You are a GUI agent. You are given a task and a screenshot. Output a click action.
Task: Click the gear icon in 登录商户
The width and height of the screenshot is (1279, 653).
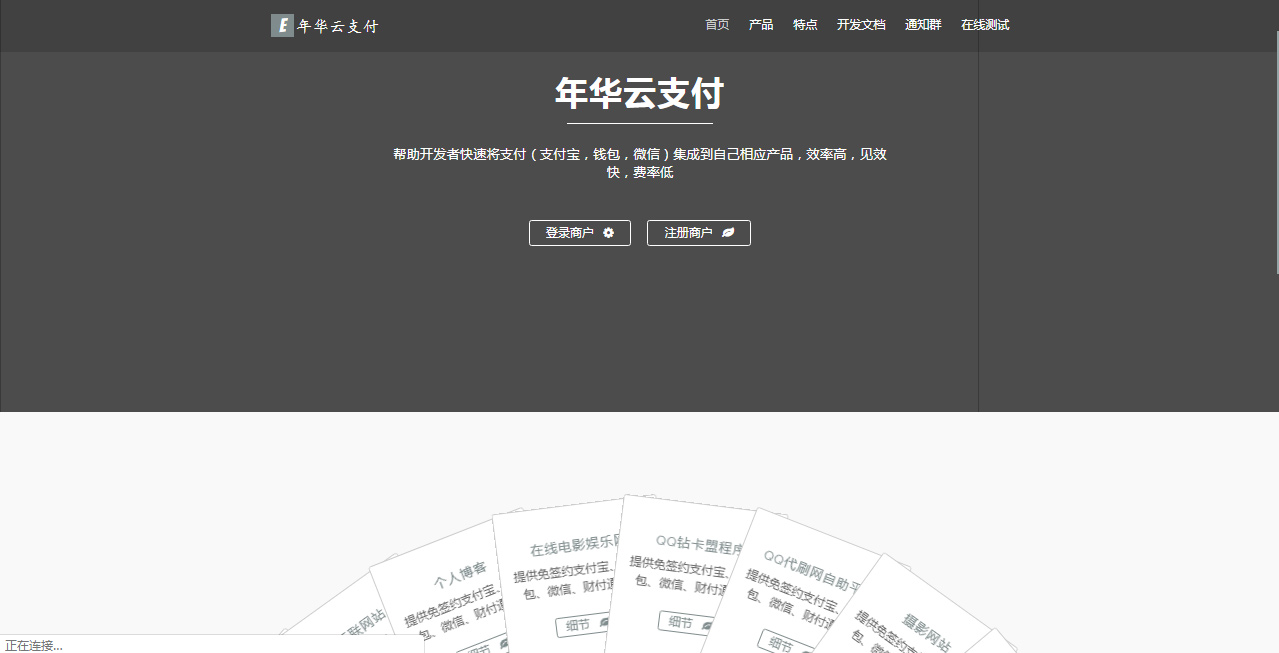point(608,233)
